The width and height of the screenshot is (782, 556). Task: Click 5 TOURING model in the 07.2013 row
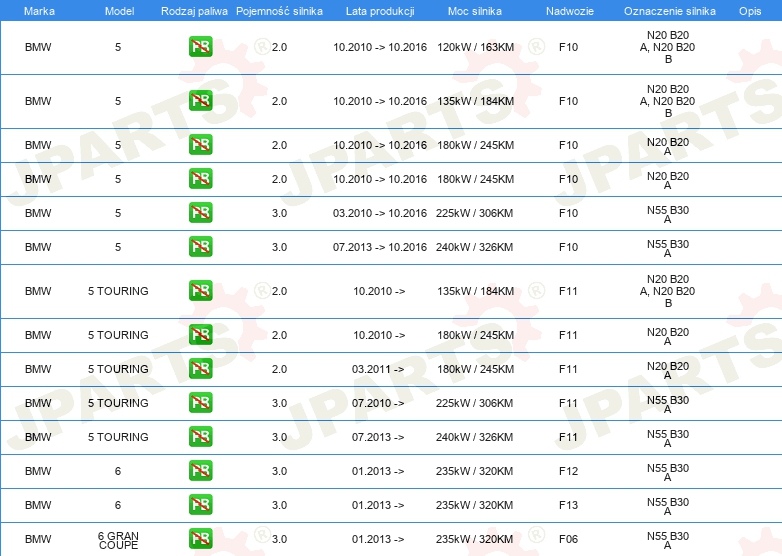118,437
